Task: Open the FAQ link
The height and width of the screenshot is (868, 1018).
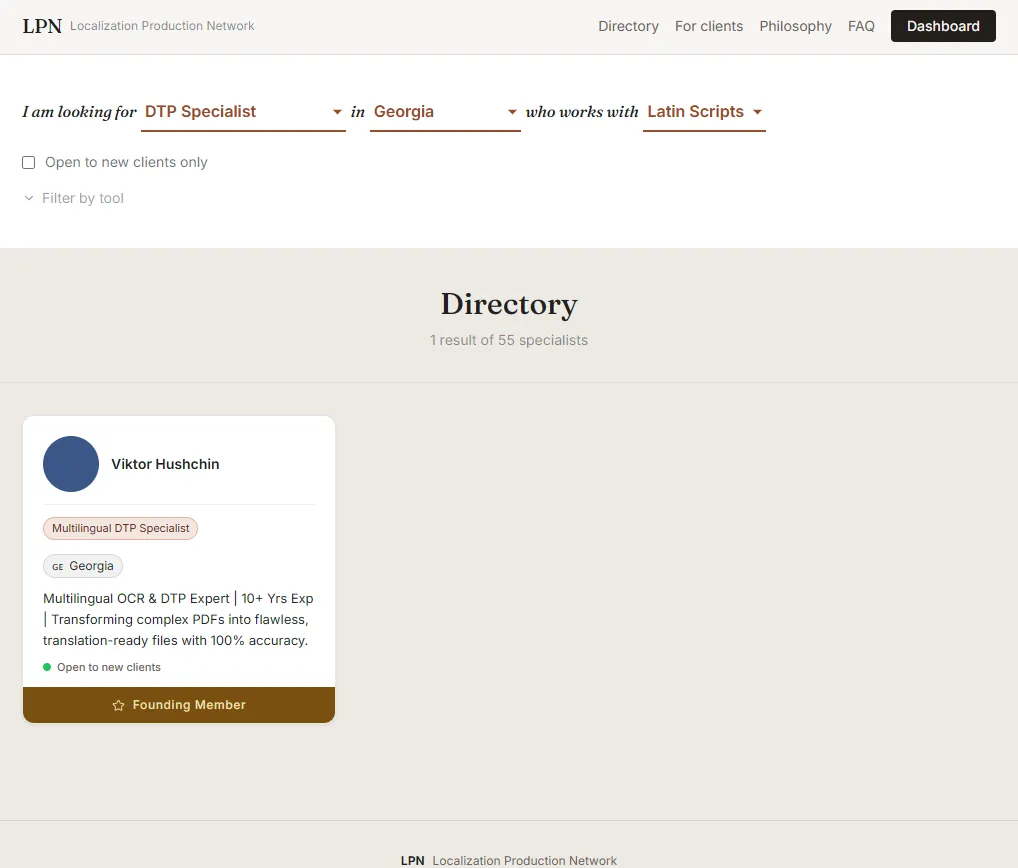Action: 861,26
